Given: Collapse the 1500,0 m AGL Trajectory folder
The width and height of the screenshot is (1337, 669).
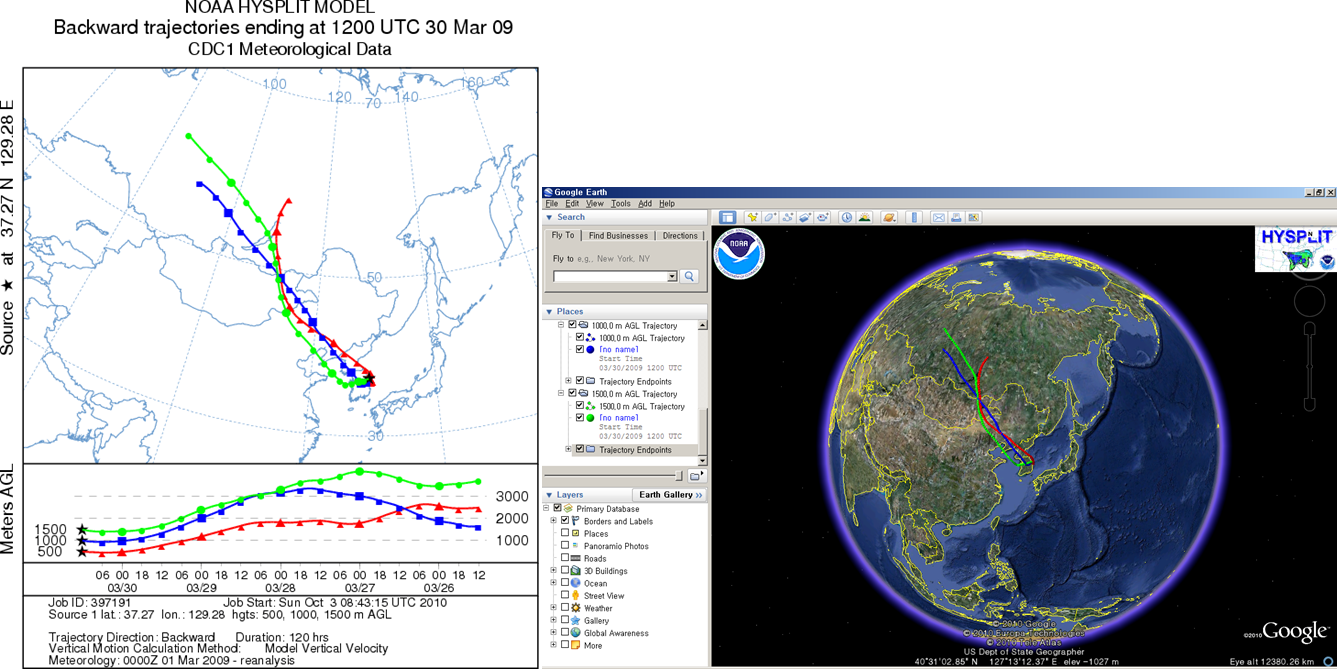Looking at the screenshot, I should [561, 393].
